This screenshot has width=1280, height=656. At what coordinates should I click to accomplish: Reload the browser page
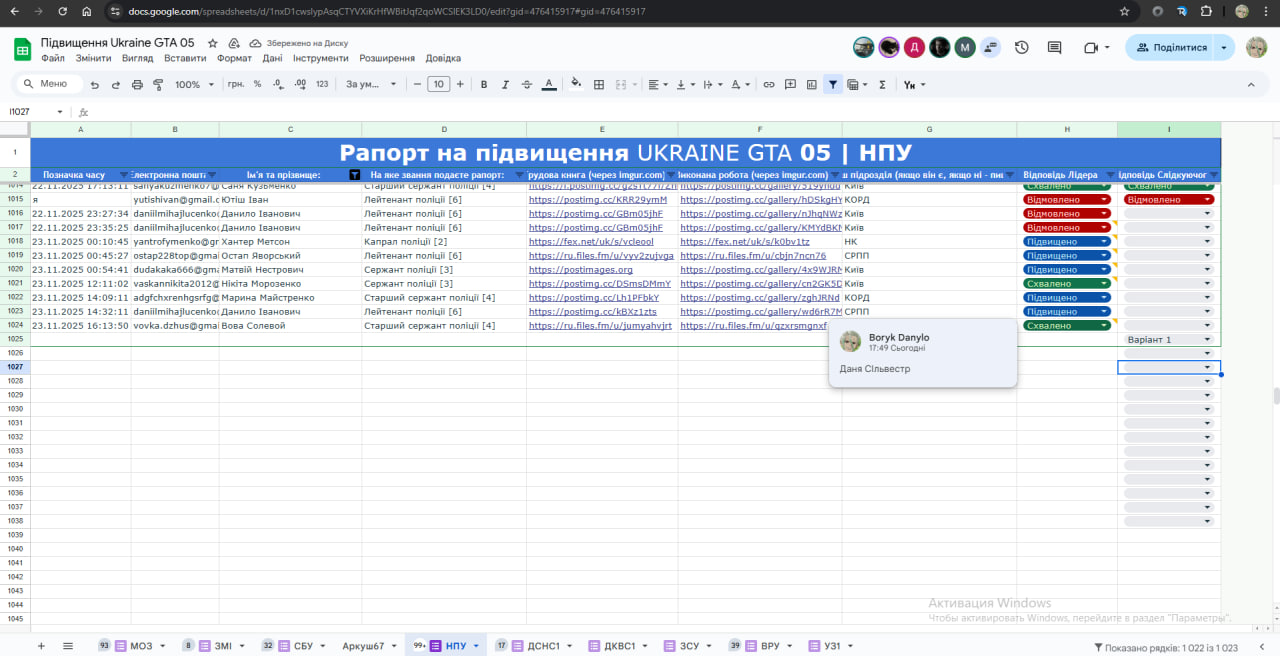[x=62, y=11]
